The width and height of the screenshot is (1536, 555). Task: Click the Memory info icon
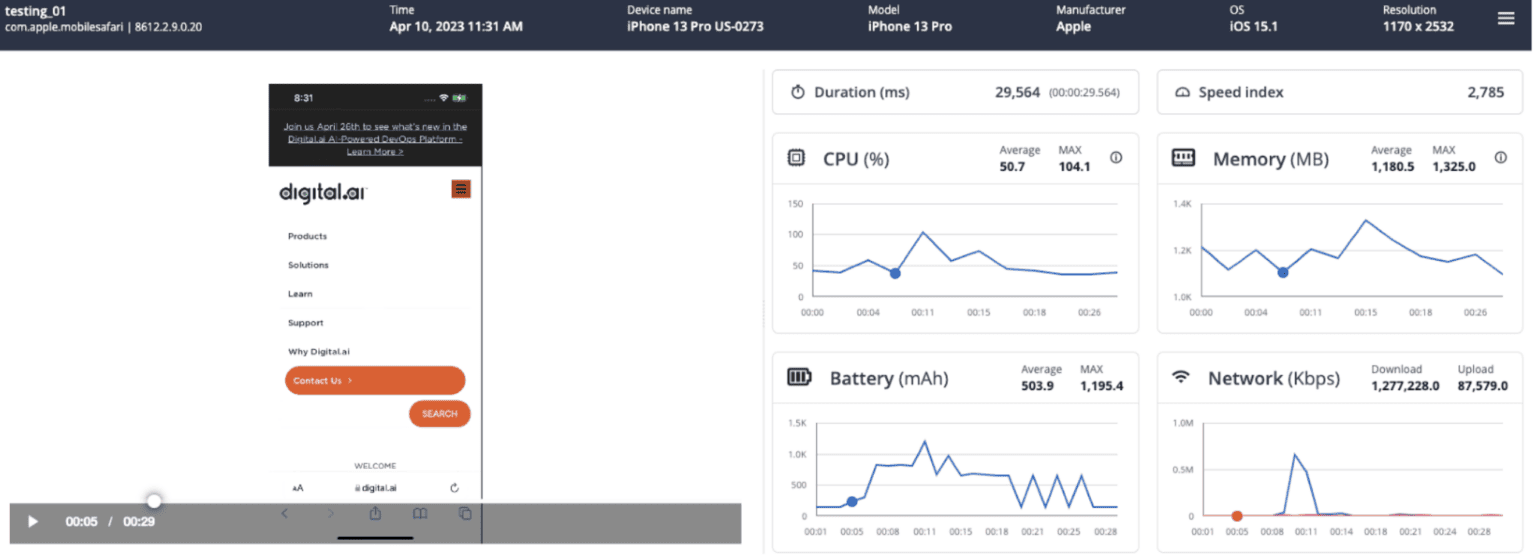(x=1500, y=158)
